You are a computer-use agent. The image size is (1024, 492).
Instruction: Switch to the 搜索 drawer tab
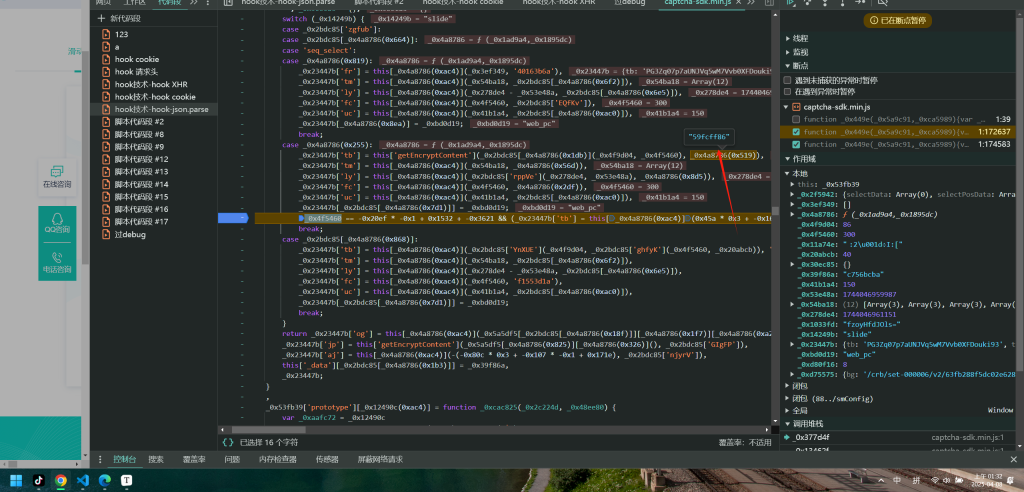[156, 459]
